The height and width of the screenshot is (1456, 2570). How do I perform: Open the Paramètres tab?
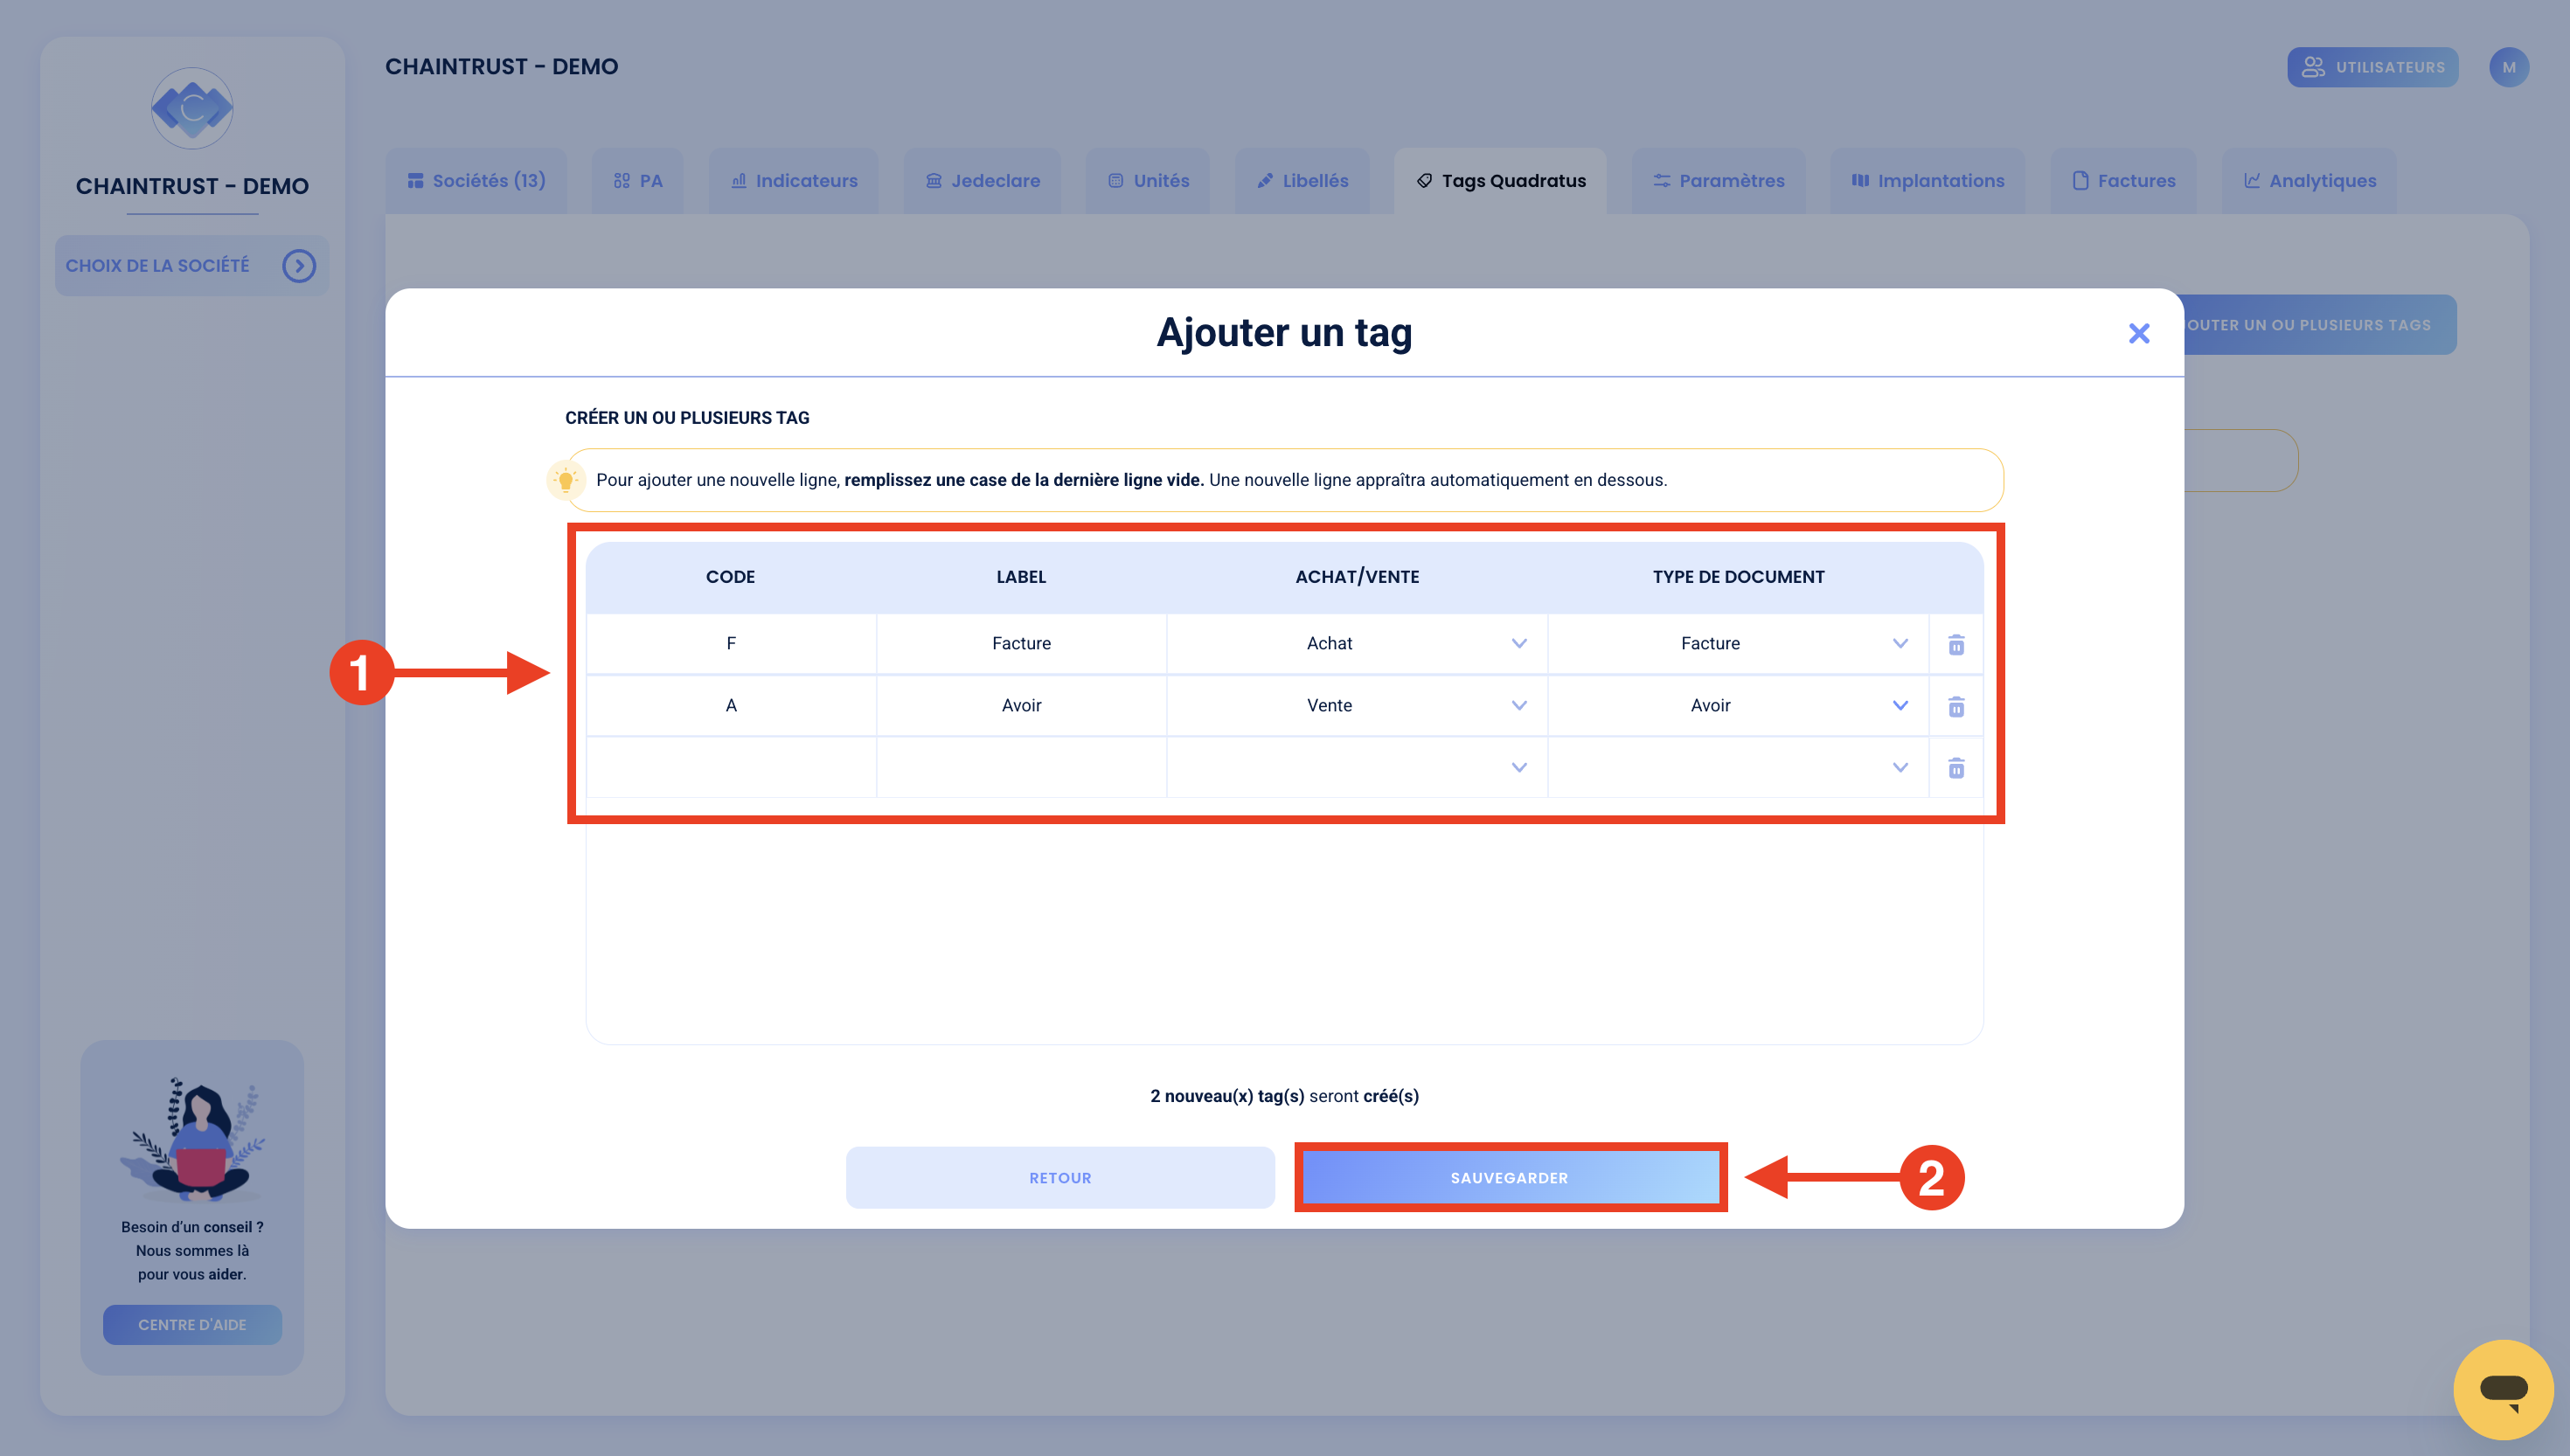(x=1718, y=181)
